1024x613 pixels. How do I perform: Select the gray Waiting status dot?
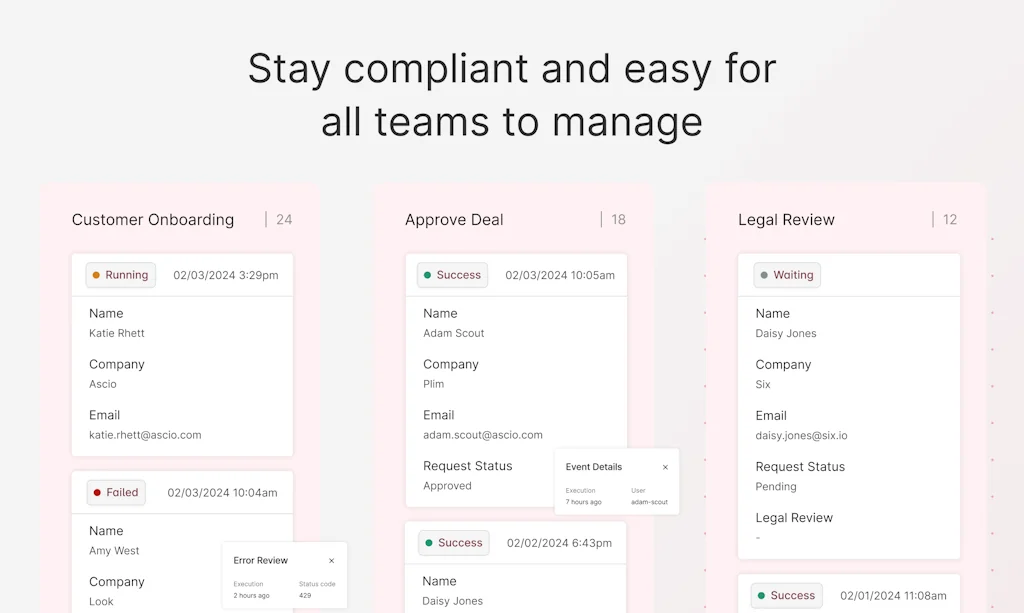pos(765,274)
